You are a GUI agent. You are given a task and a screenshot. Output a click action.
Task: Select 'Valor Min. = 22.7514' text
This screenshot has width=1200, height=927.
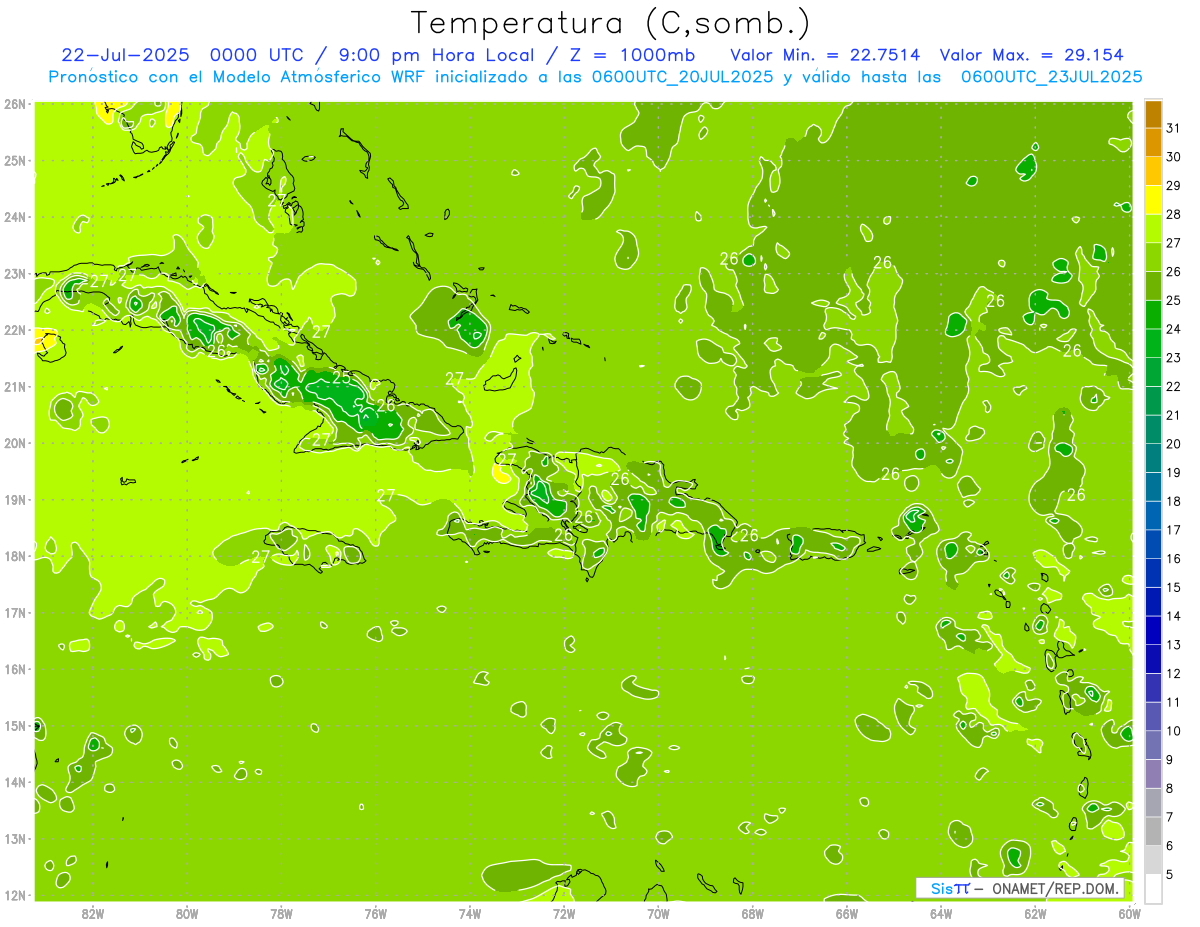point(825,55)
